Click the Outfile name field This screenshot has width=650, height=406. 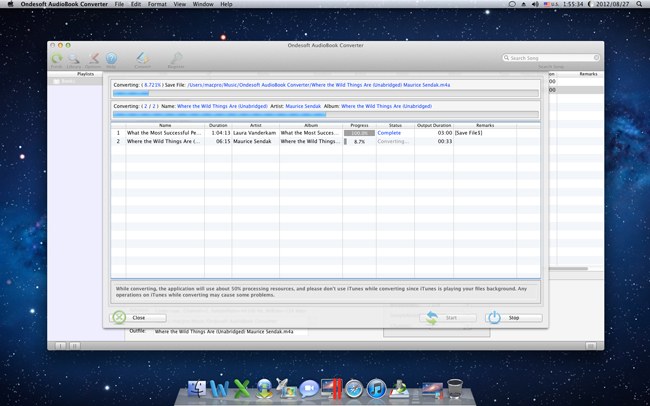(x=231, y=332)
